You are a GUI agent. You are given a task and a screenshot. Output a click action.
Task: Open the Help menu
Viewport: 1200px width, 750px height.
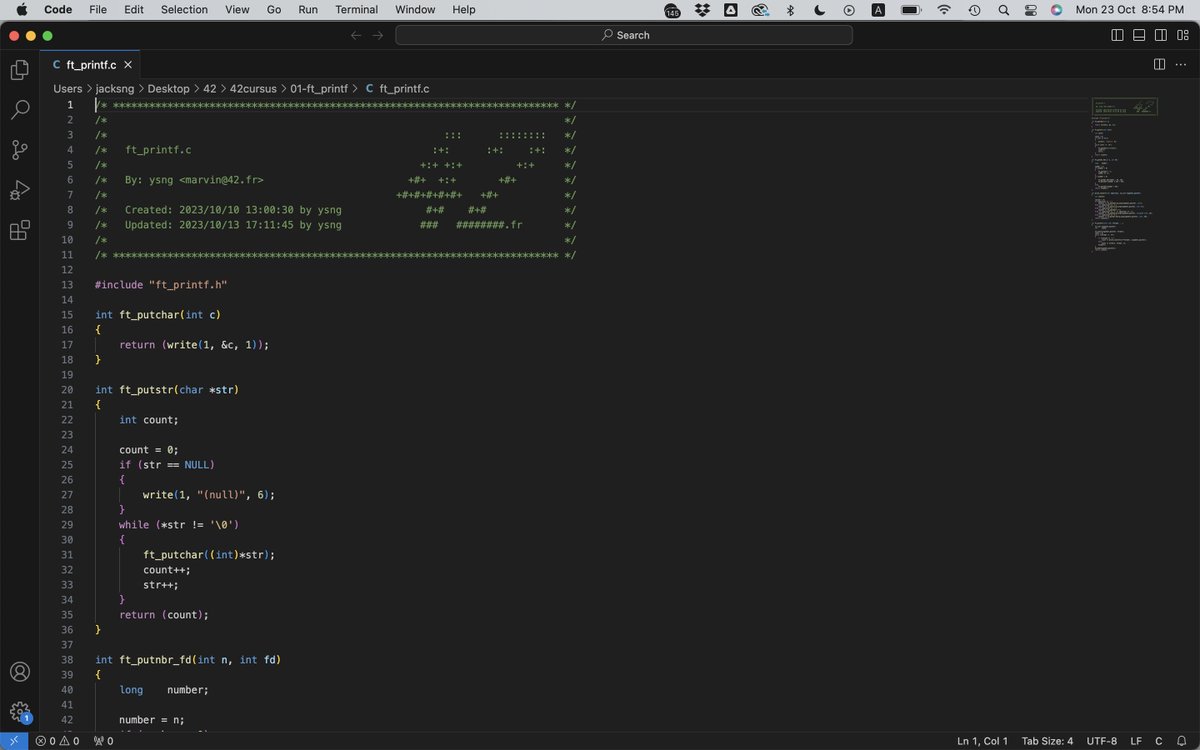(464, 9)
